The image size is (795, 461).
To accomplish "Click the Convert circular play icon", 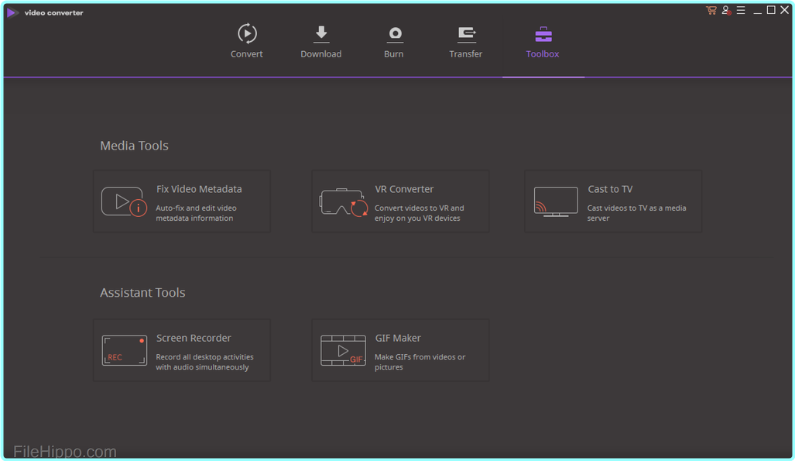I will tap(247, 33).
